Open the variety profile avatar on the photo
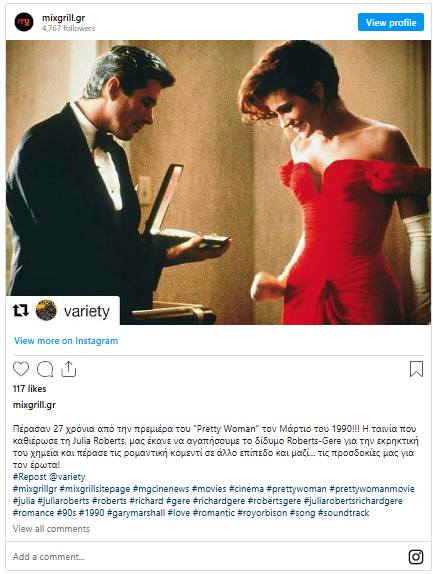The image size is (433, 574). [x=46, y=310]
